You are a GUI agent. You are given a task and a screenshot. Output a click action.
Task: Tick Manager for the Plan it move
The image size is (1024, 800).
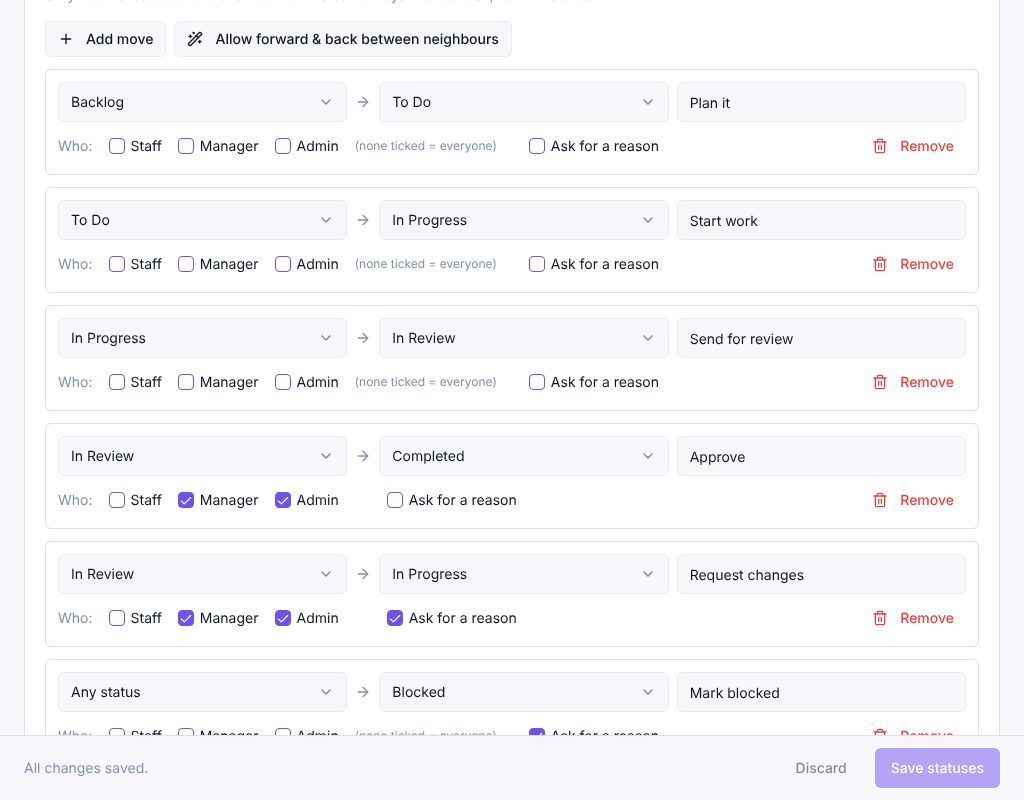[186, 146]
